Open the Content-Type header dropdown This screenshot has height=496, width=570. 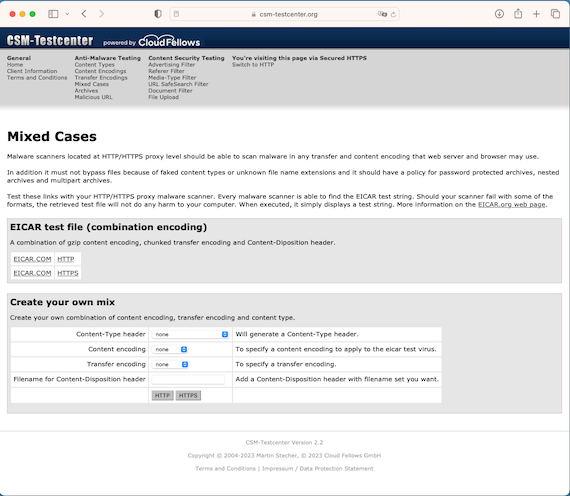[190, 335]
